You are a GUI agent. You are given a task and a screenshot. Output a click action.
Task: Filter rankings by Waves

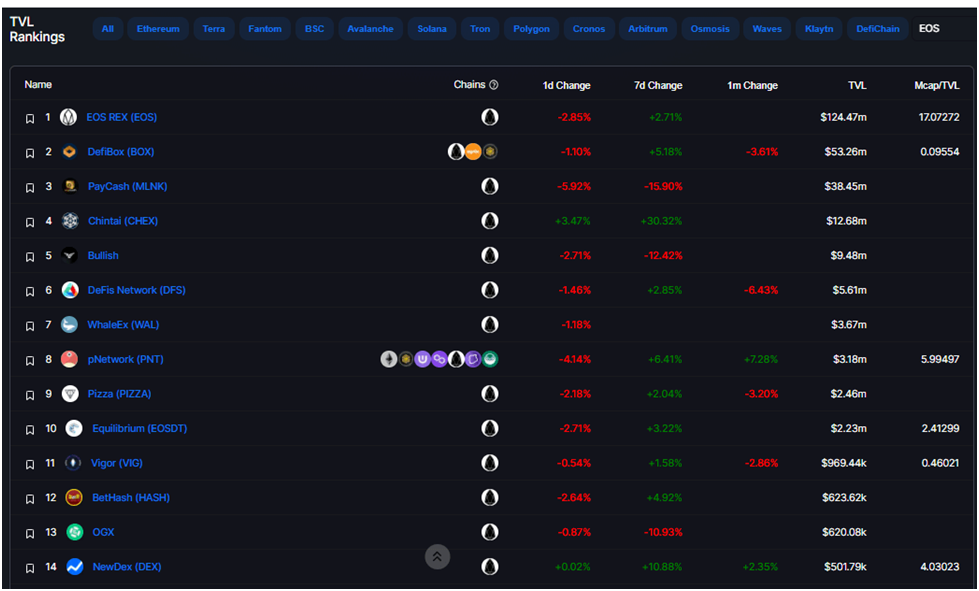click(767, 29)
